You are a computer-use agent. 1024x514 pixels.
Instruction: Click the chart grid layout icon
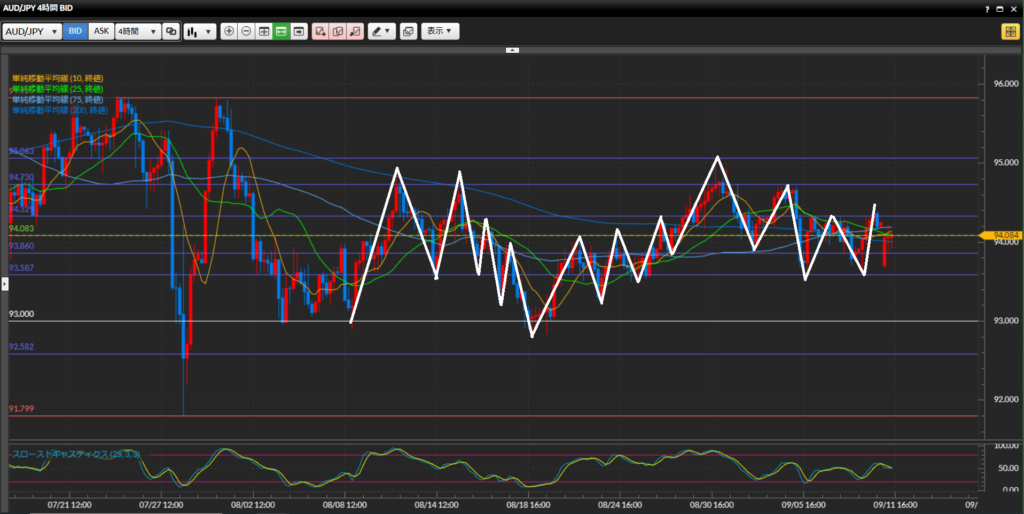tap(264, 31)
